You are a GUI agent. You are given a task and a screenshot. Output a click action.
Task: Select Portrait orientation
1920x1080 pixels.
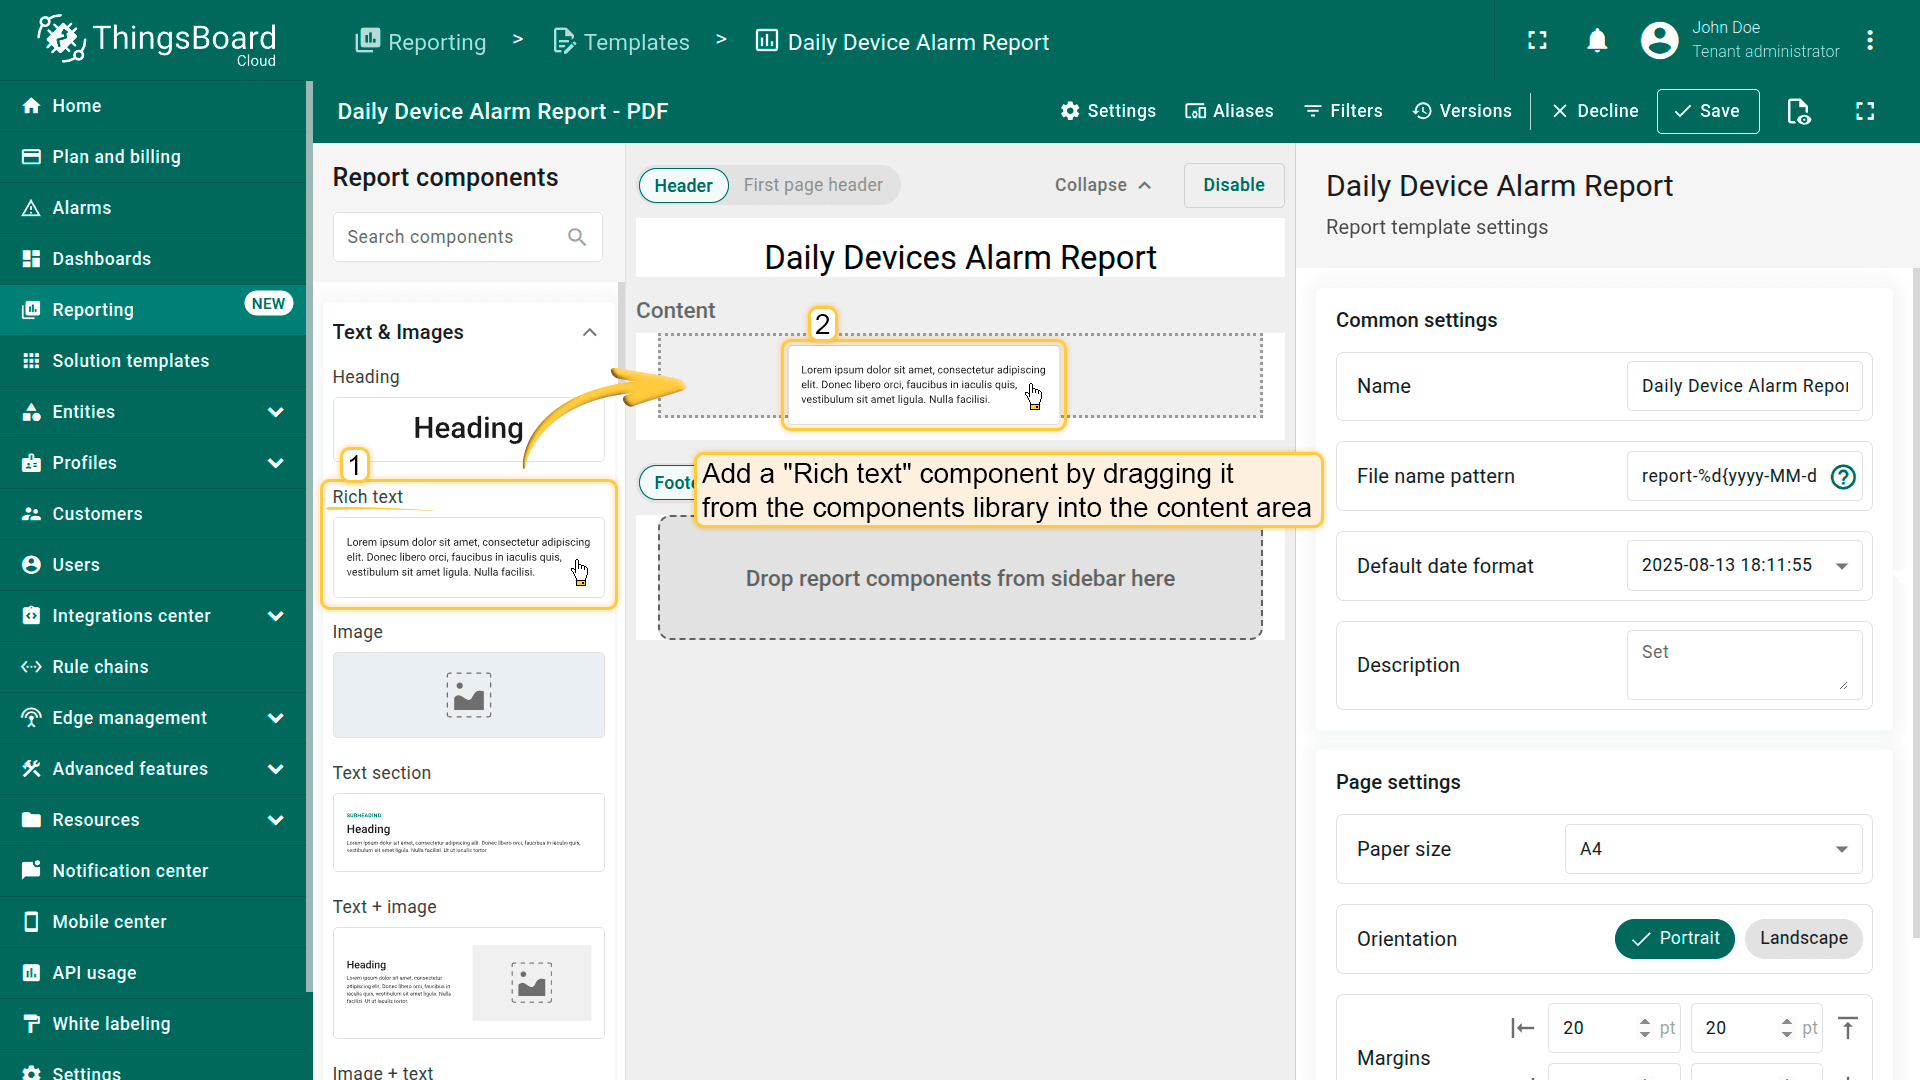[1674, 939]
